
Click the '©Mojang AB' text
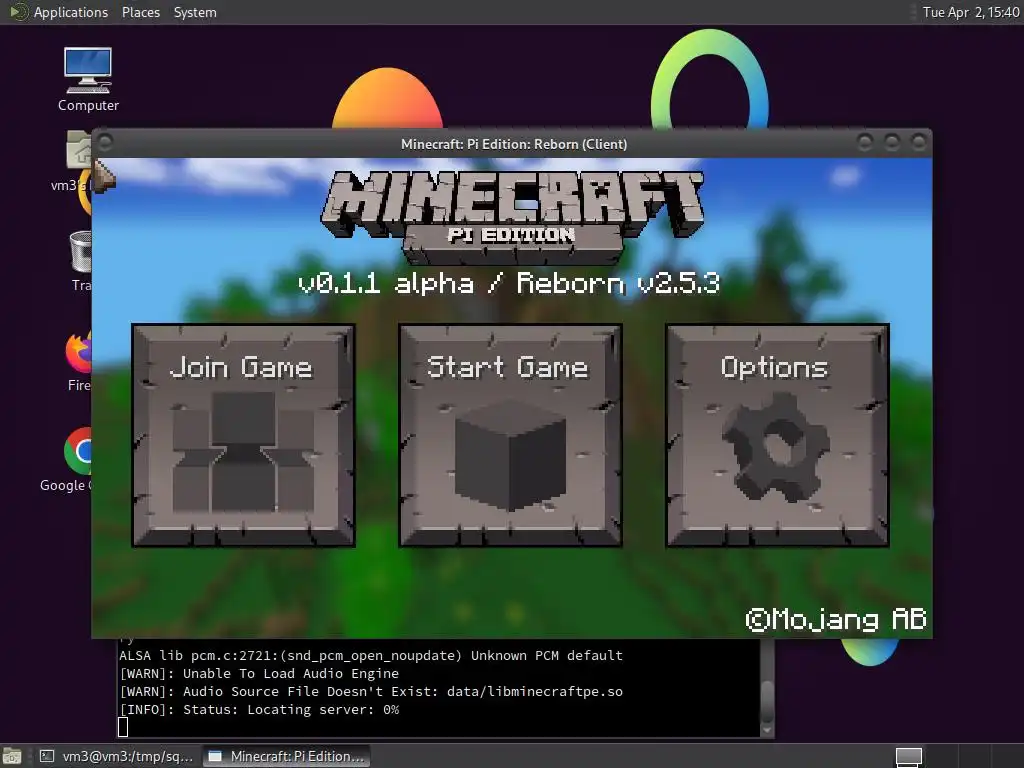click(x=836, y=619)
